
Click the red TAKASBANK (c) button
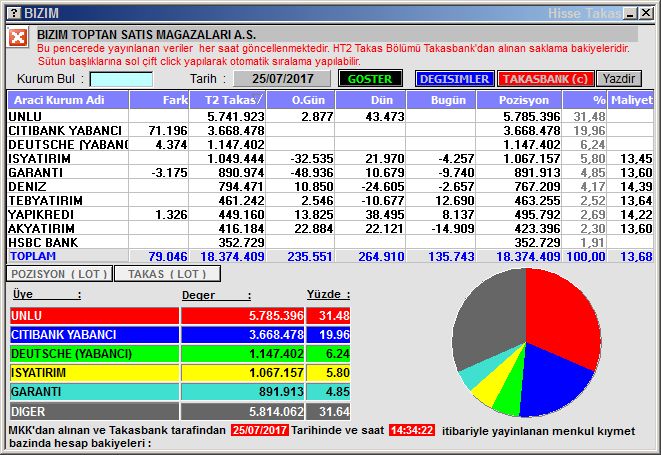click(x=545, y=78)
